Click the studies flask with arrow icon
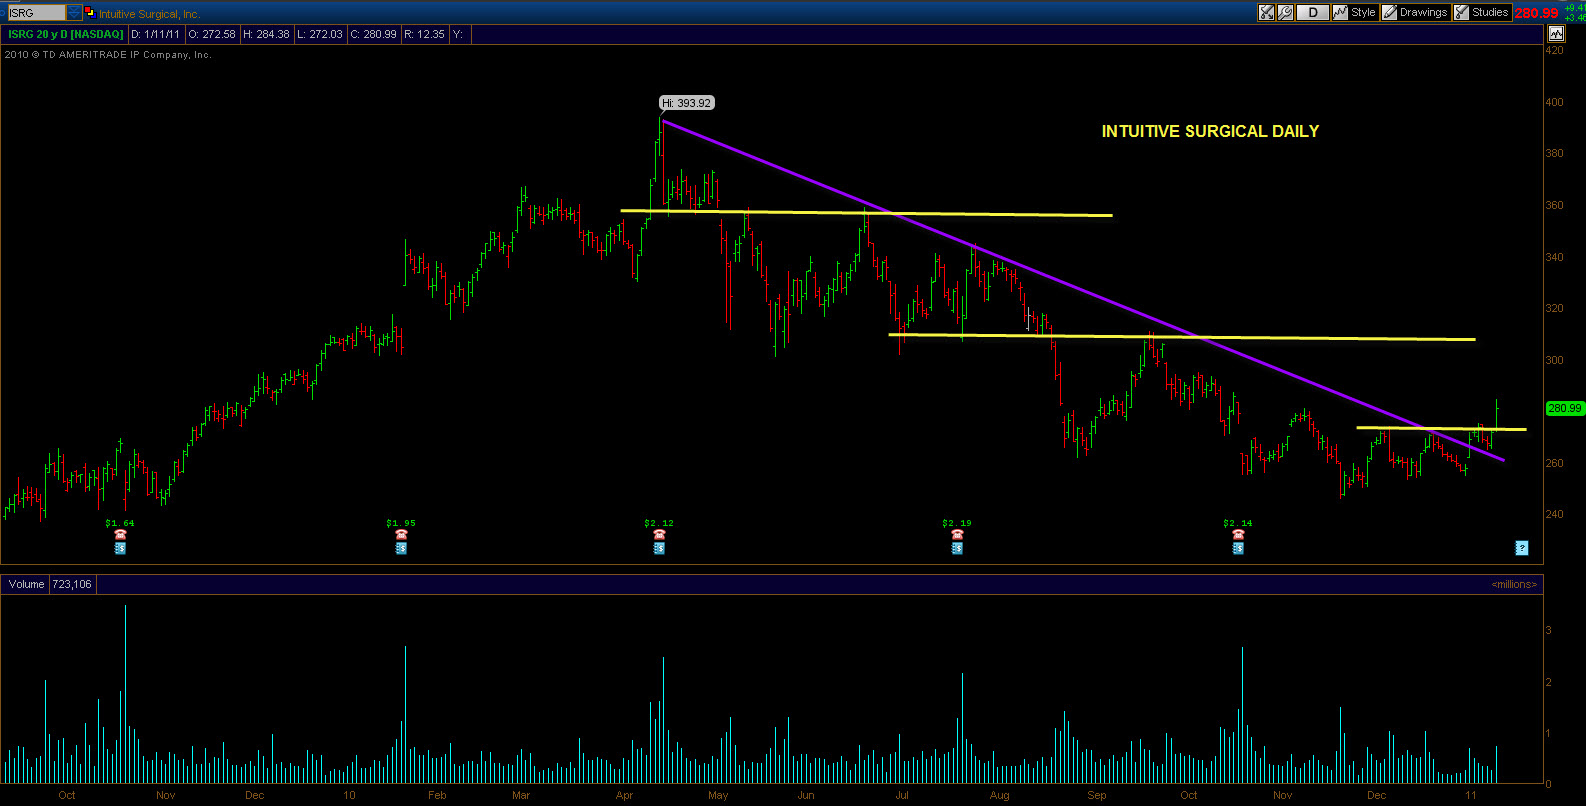 tap(1266, 13)
